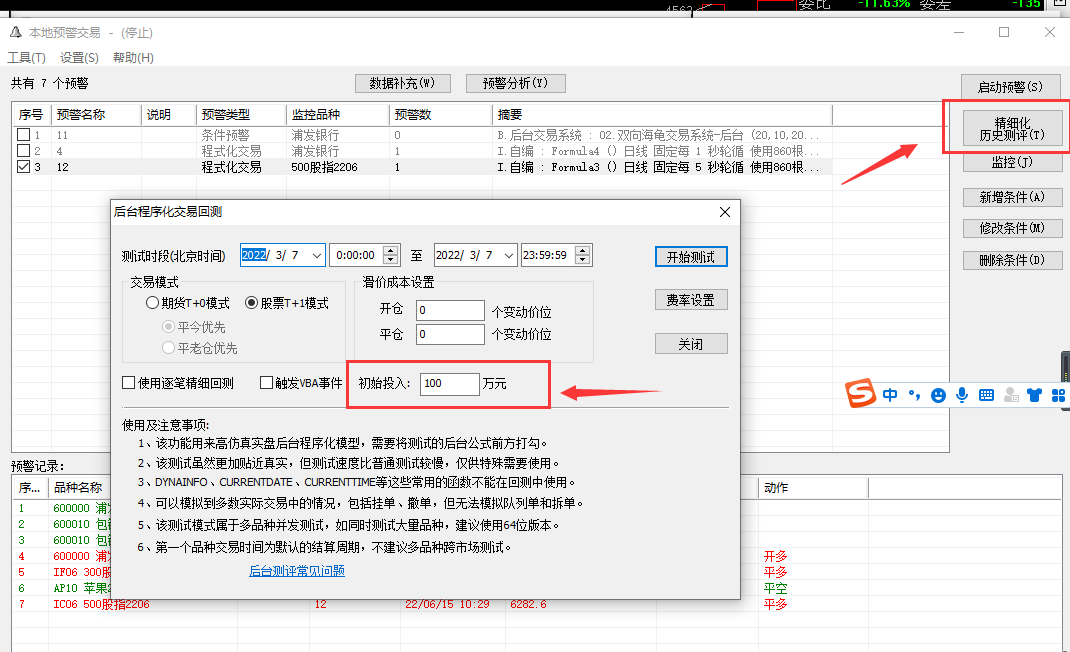Click the user account icon on Sogou bar

[1011, 395]
